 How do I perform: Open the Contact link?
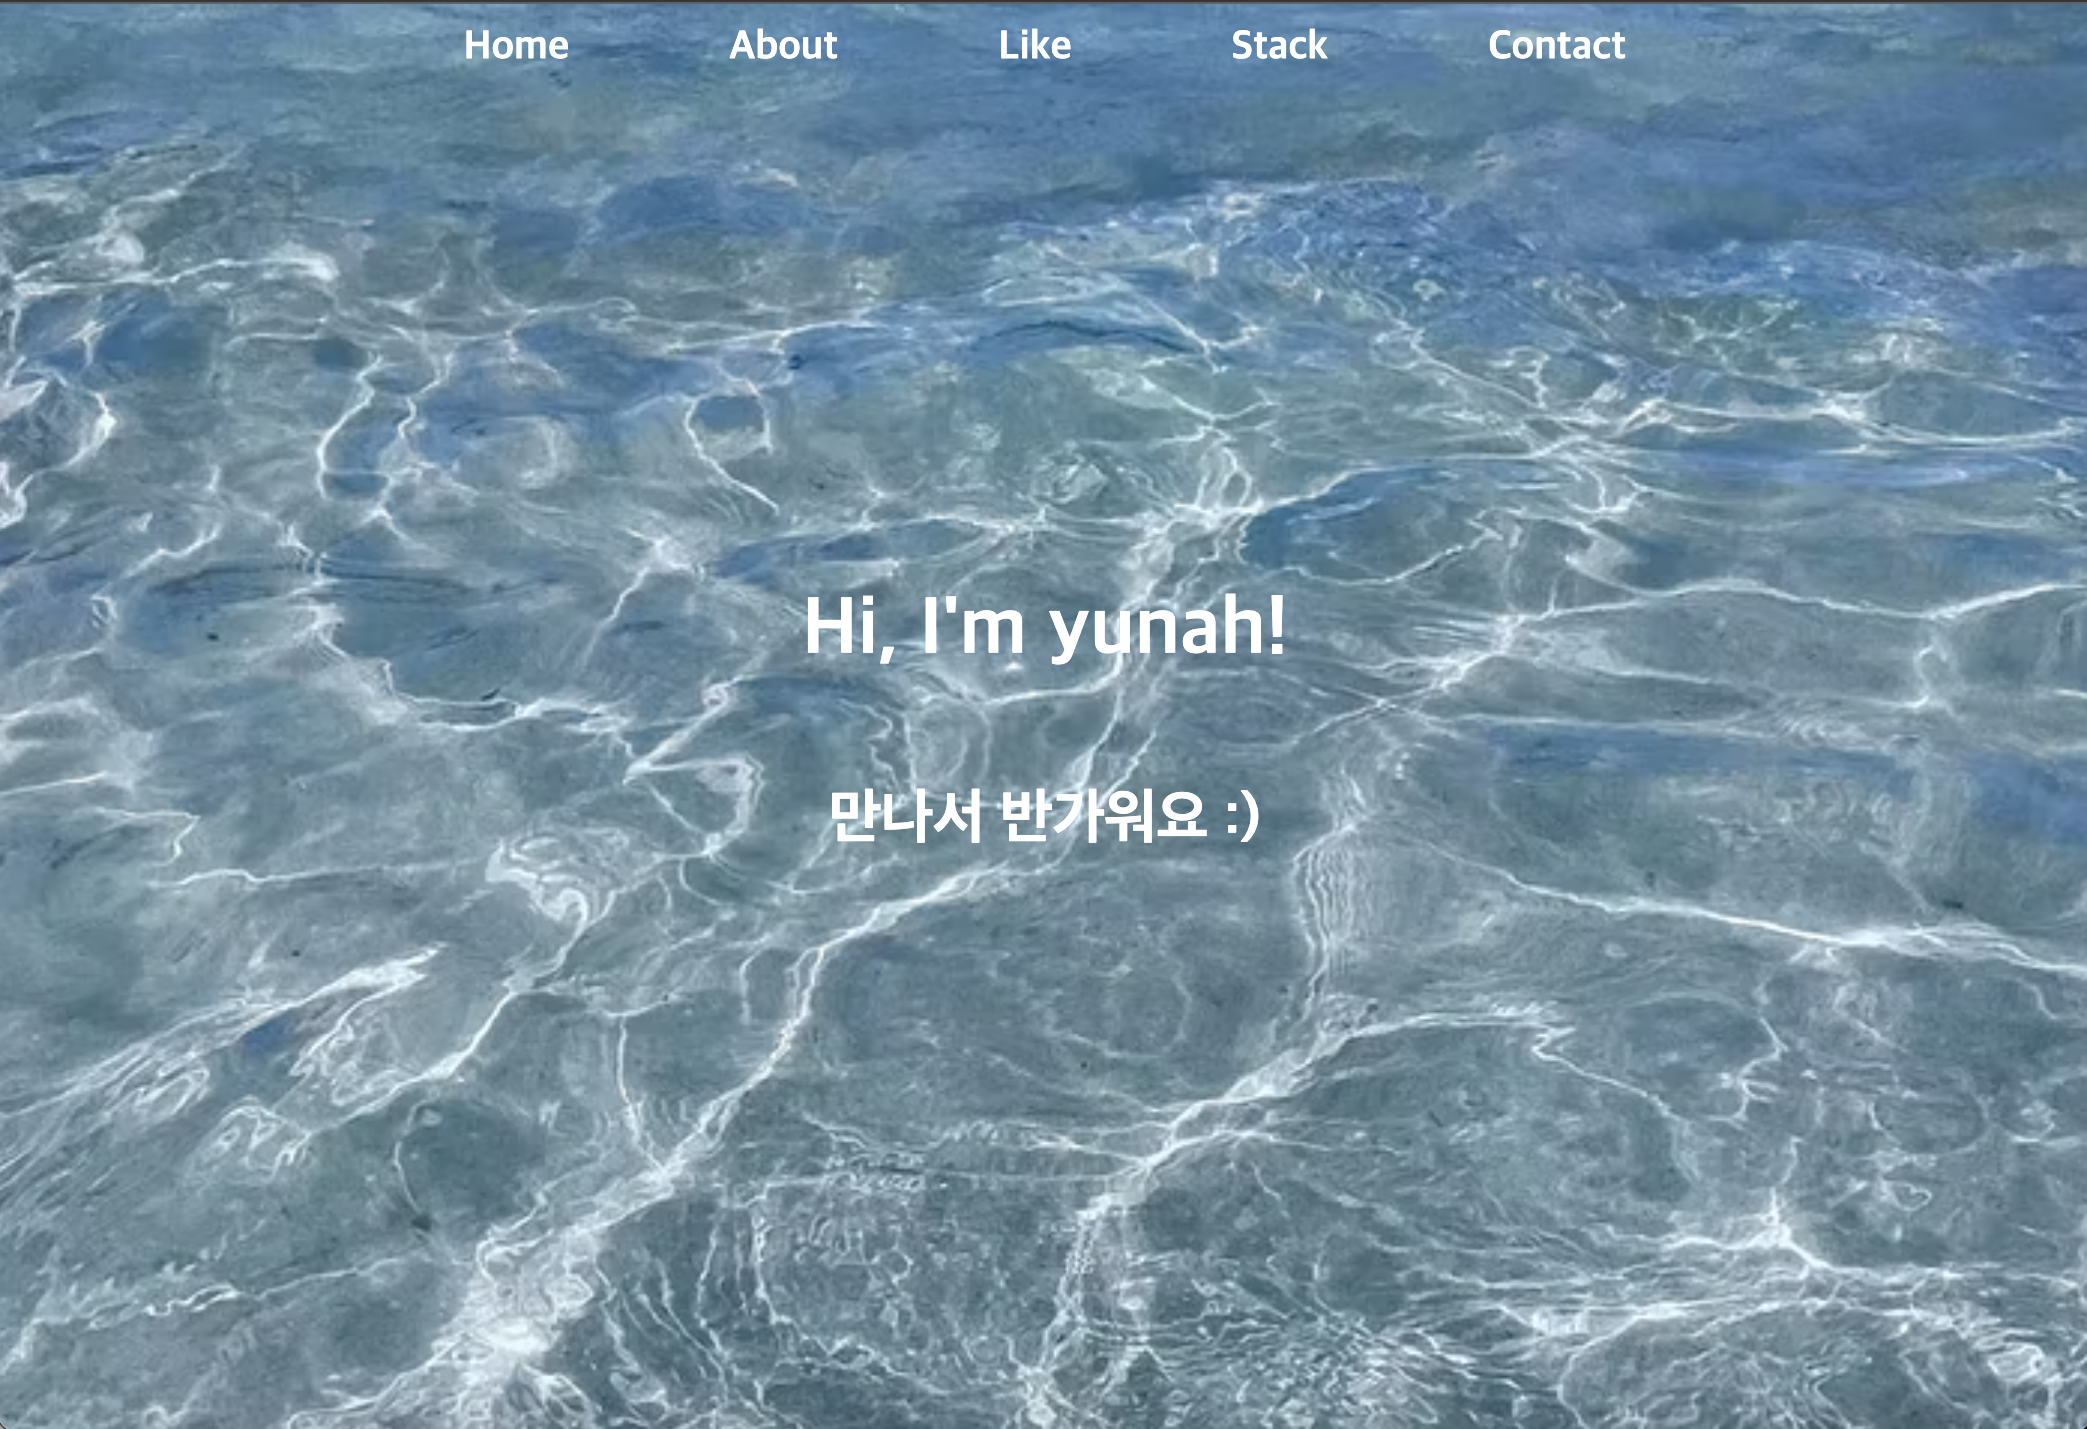pyautogui.click(x=1556, y=45)
